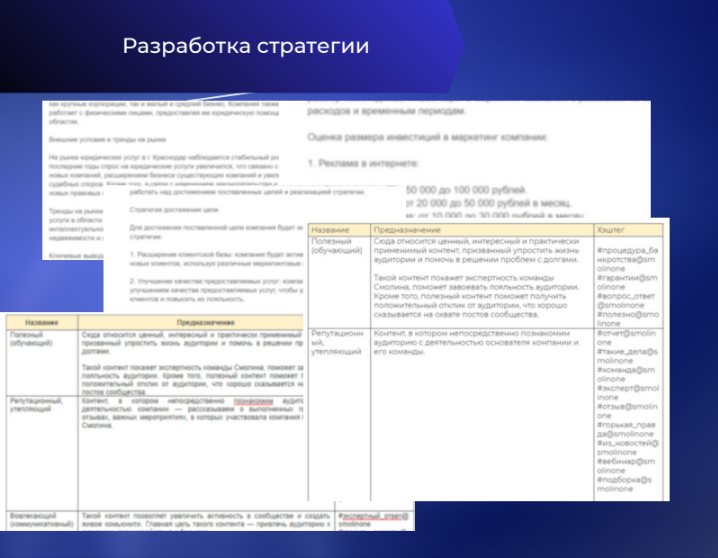Select hashtag "#экспертный_ответ@smolinone"

point(373,520)
